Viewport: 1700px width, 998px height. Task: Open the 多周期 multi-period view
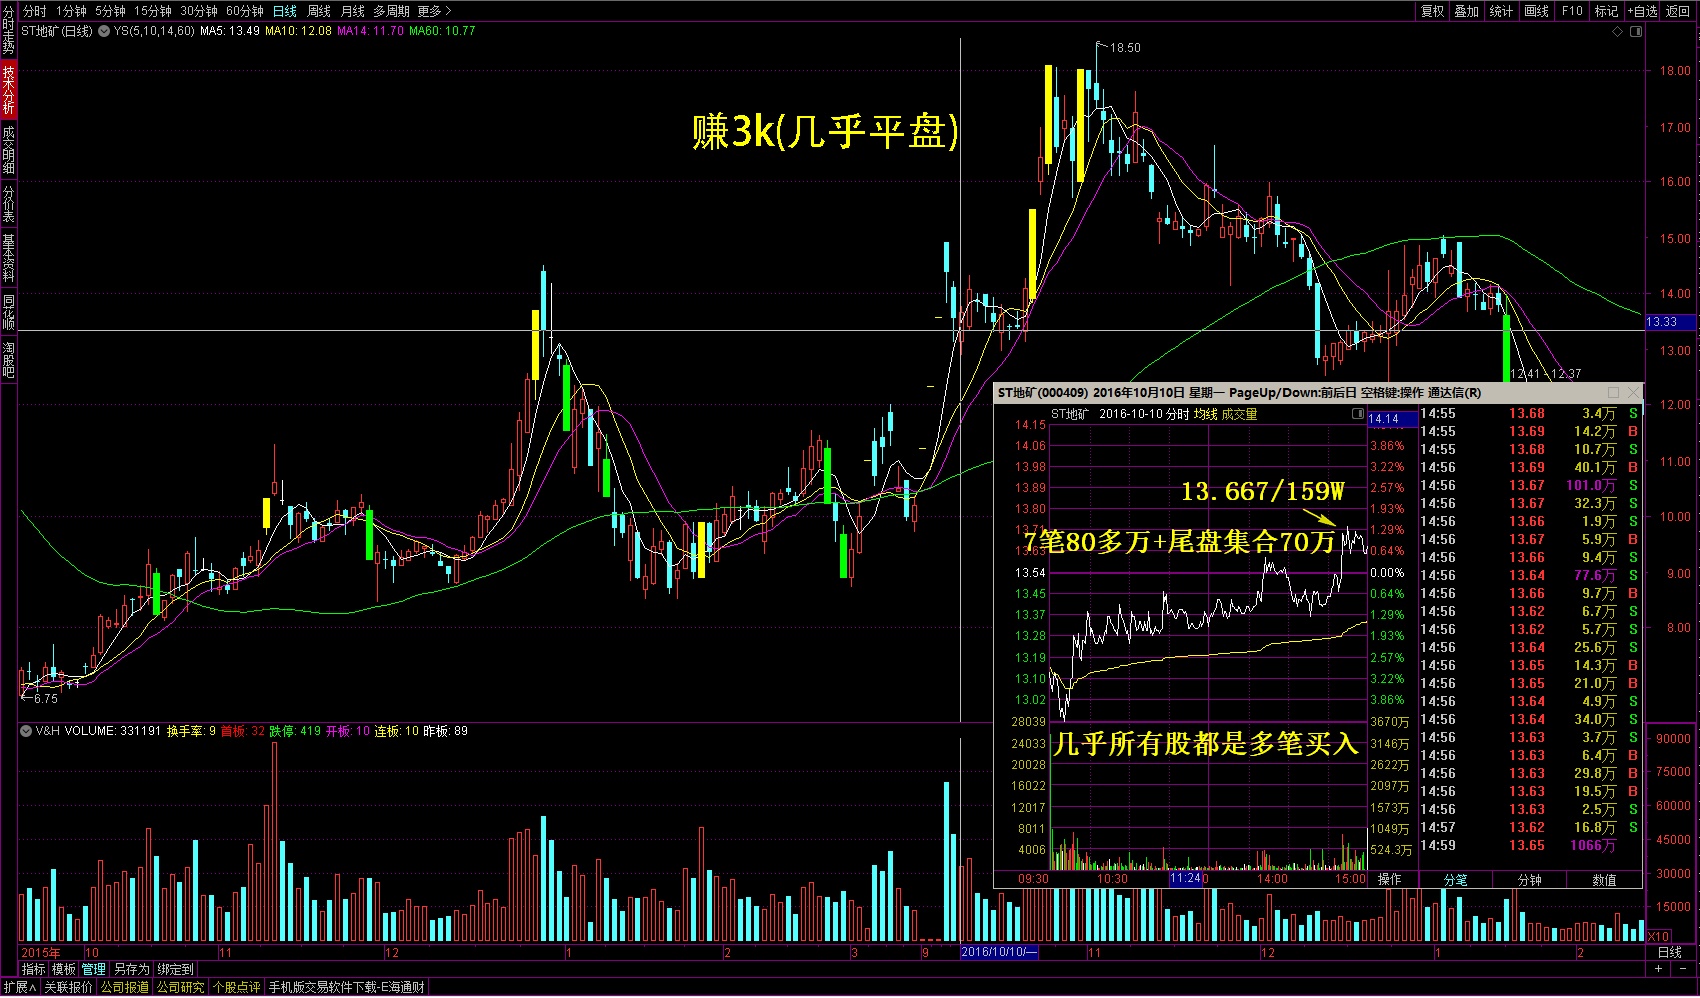(391, 11)
